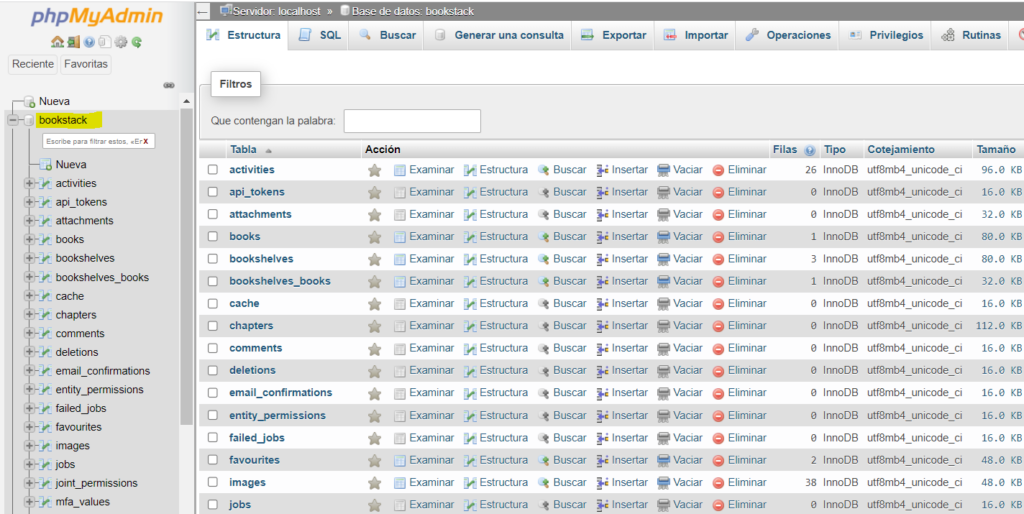Click sidebar scrollbar up arrow
This screenshot has width=1024, height=514.
pos(187,103)
